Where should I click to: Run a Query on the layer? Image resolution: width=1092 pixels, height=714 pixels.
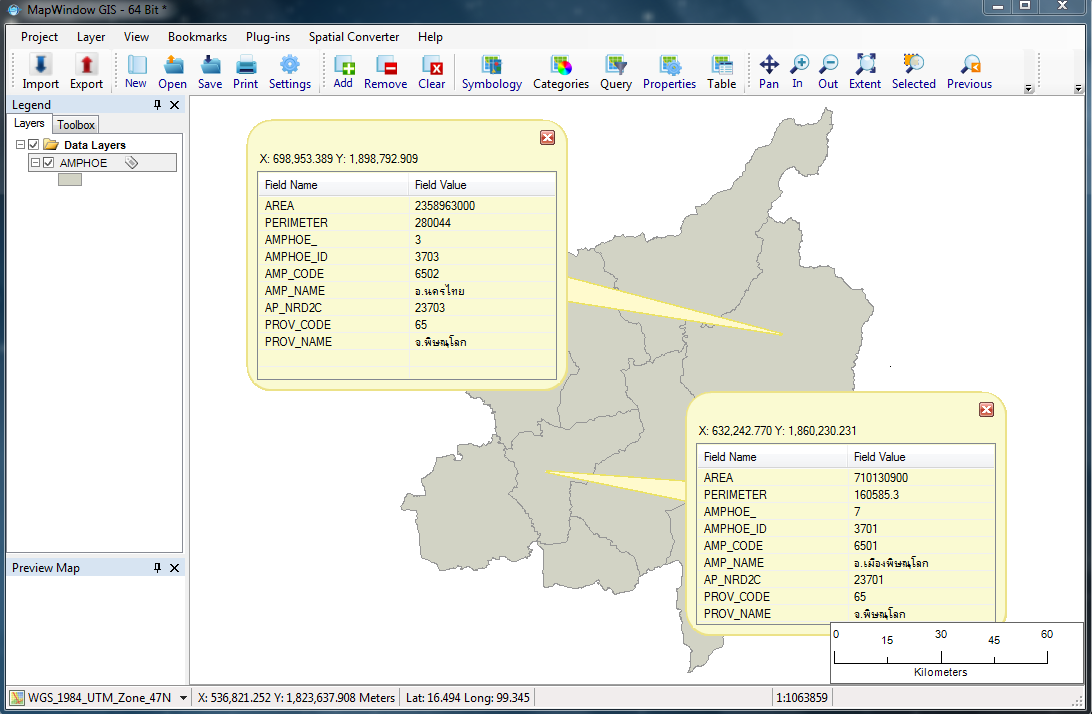pos(615,71)
